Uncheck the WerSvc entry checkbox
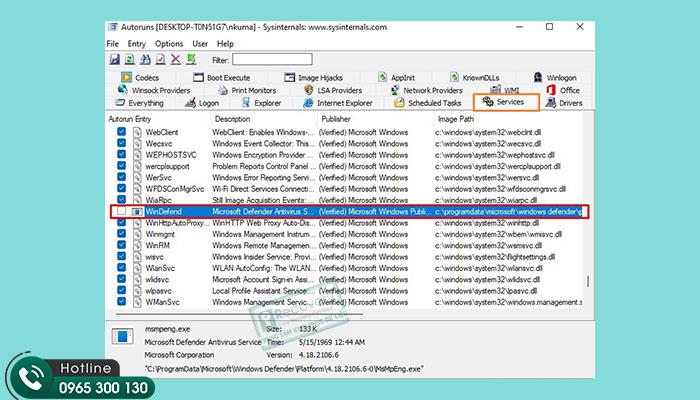This screenshot has width=700, height=400. 121,177
